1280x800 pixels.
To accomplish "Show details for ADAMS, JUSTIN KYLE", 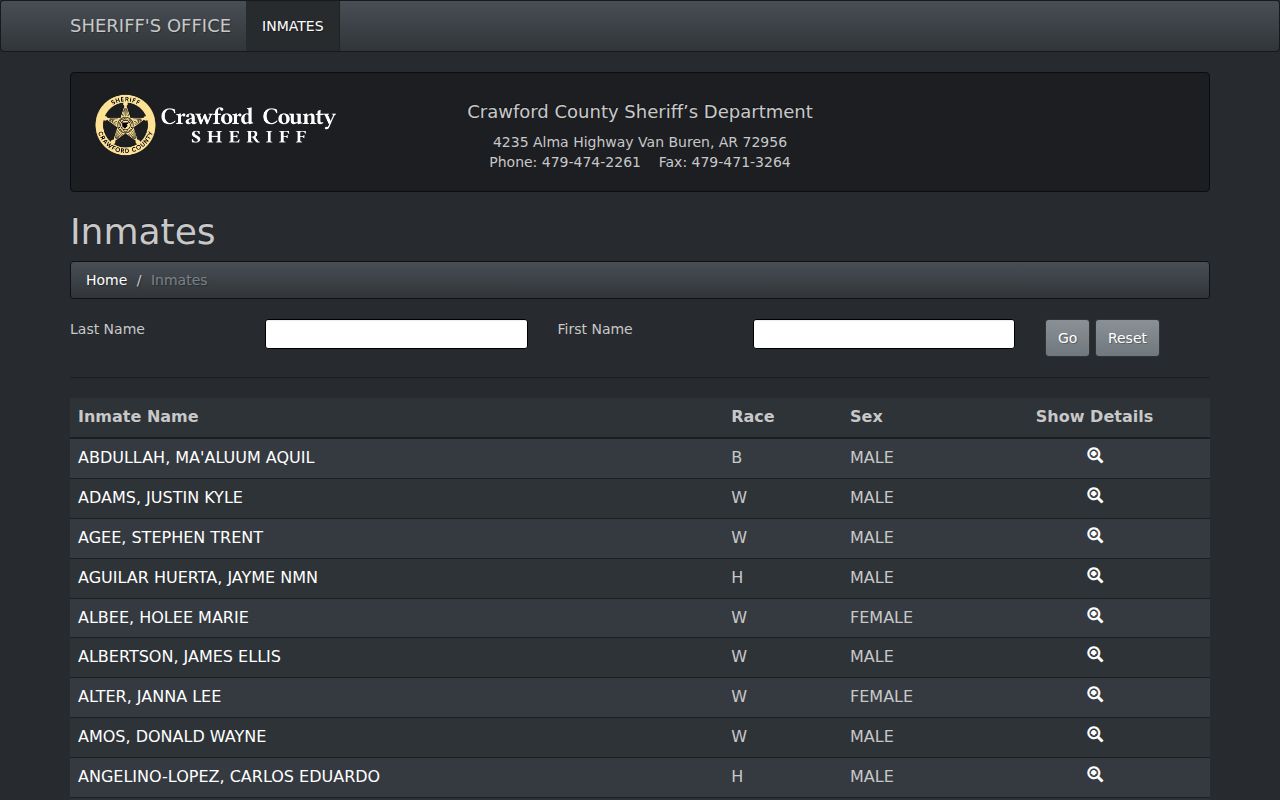I will (1095, 496).
